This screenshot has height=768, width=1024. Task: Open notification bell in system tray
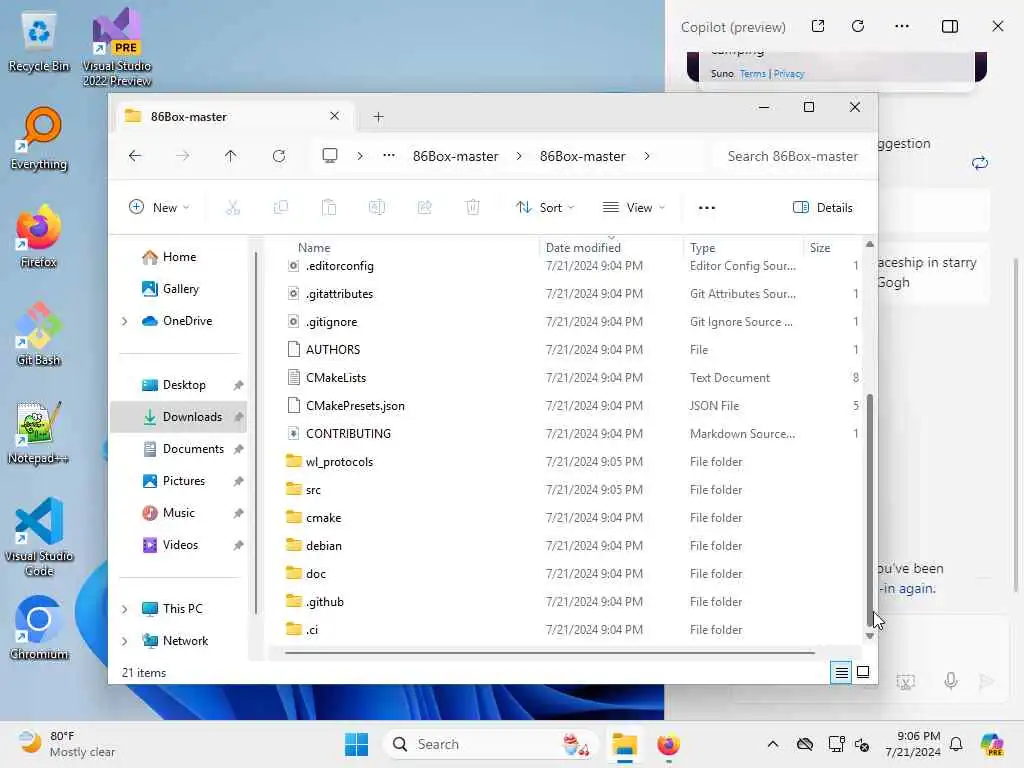pyautogui.click(x=956, y=744)
